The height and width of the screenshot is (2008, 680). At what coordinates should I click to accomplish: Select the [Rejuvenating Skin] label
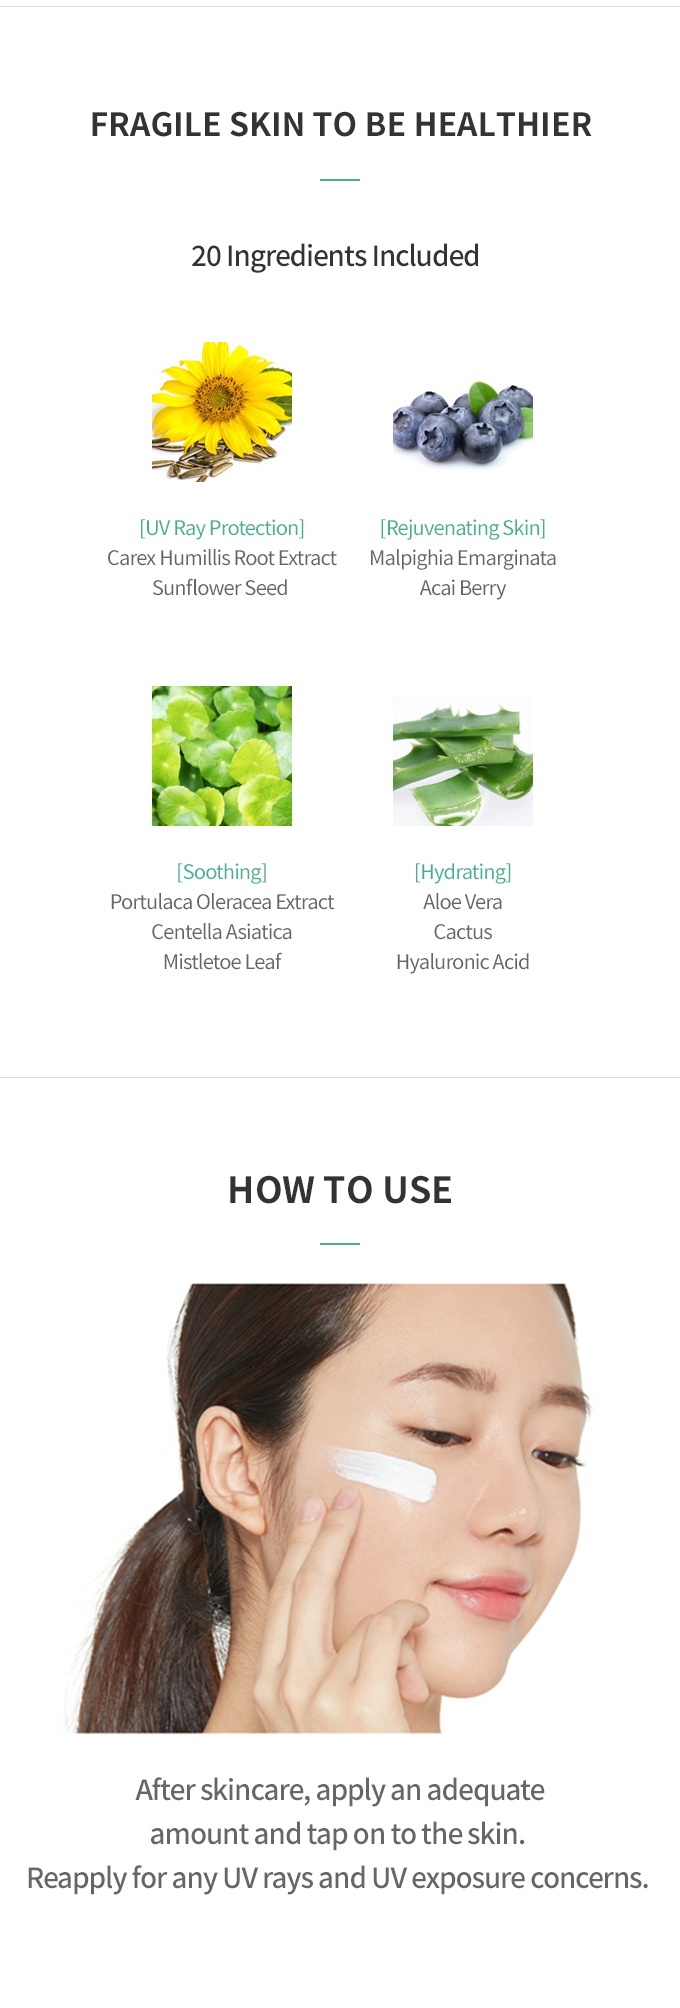pos(463,528)
